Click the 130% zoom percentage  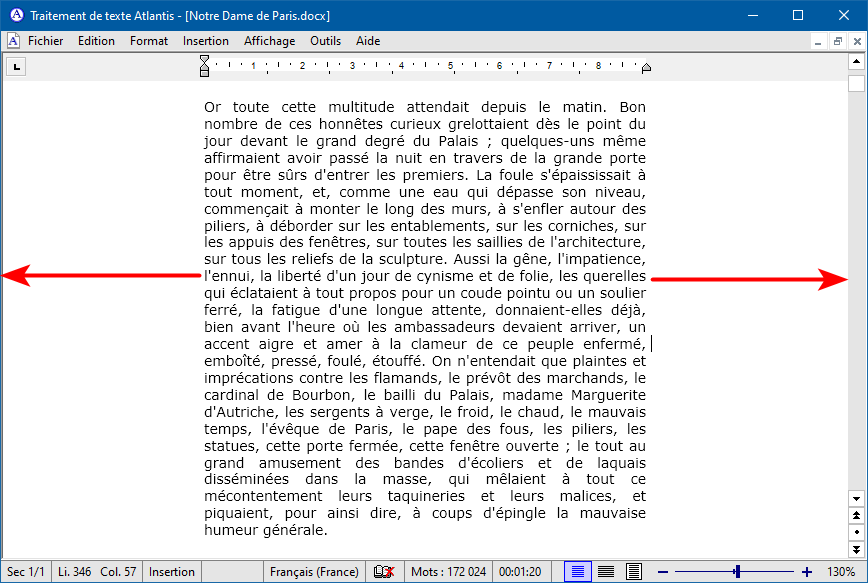click(841, 572)
